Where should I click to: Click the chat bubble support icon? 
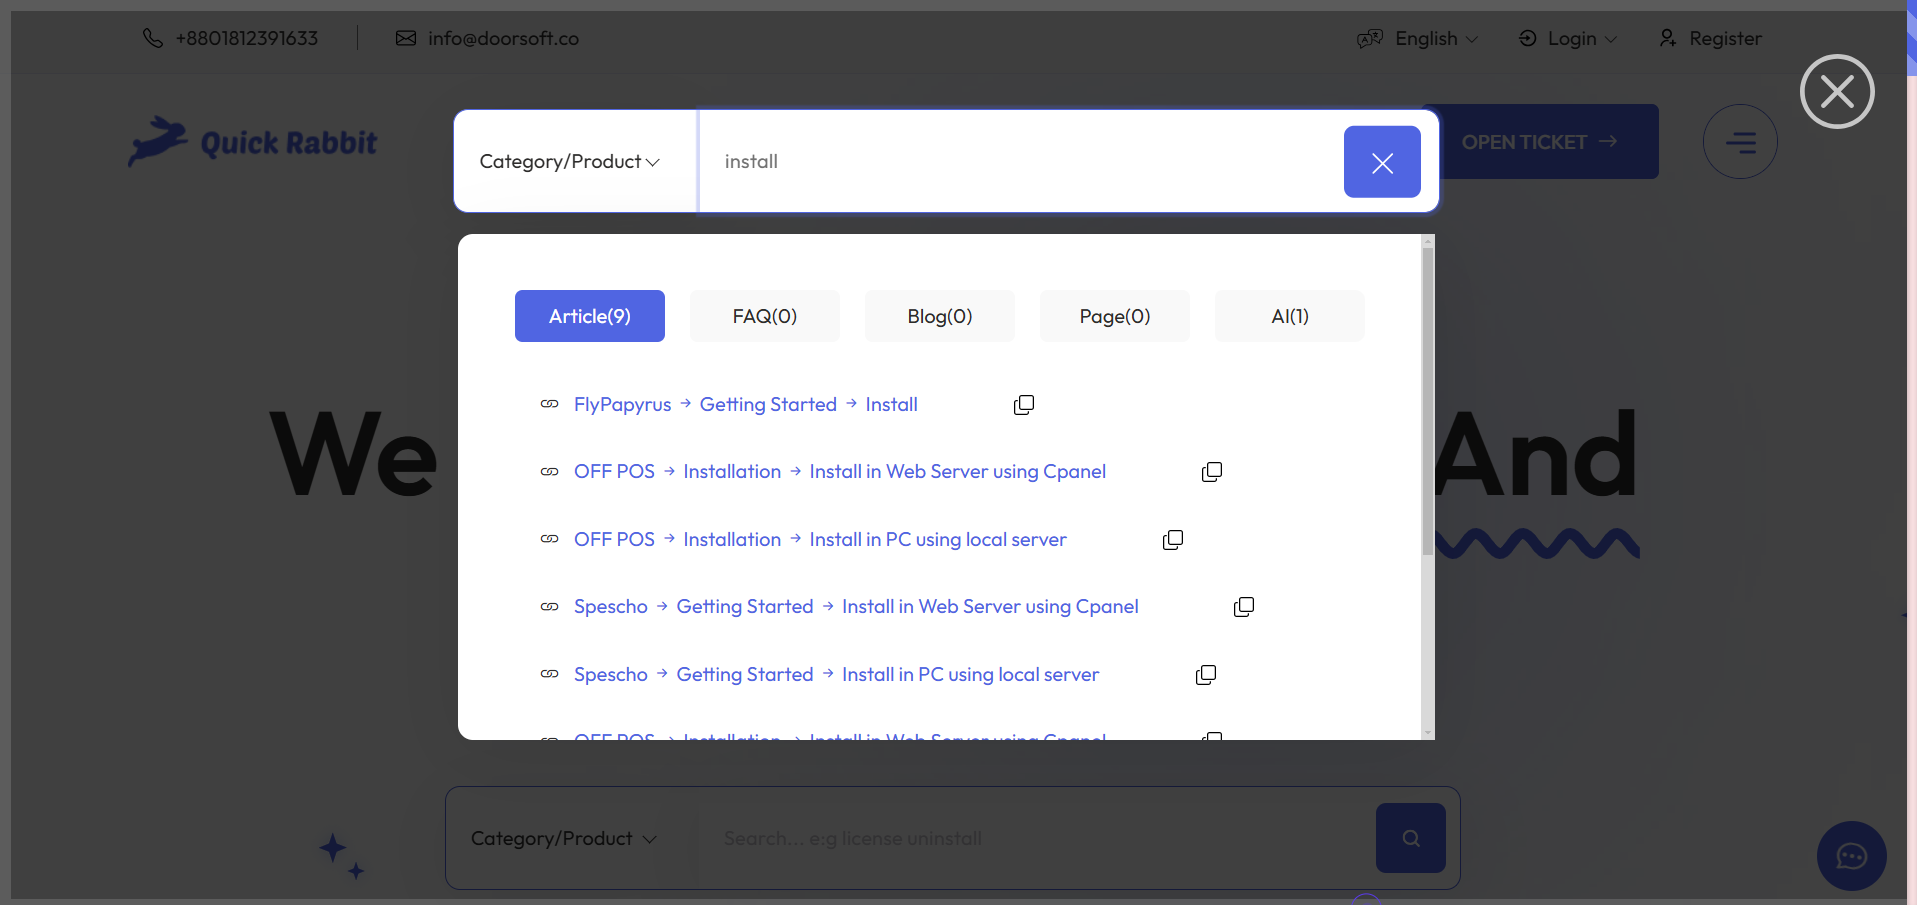pyautogui.click(x=1850, y=856)
